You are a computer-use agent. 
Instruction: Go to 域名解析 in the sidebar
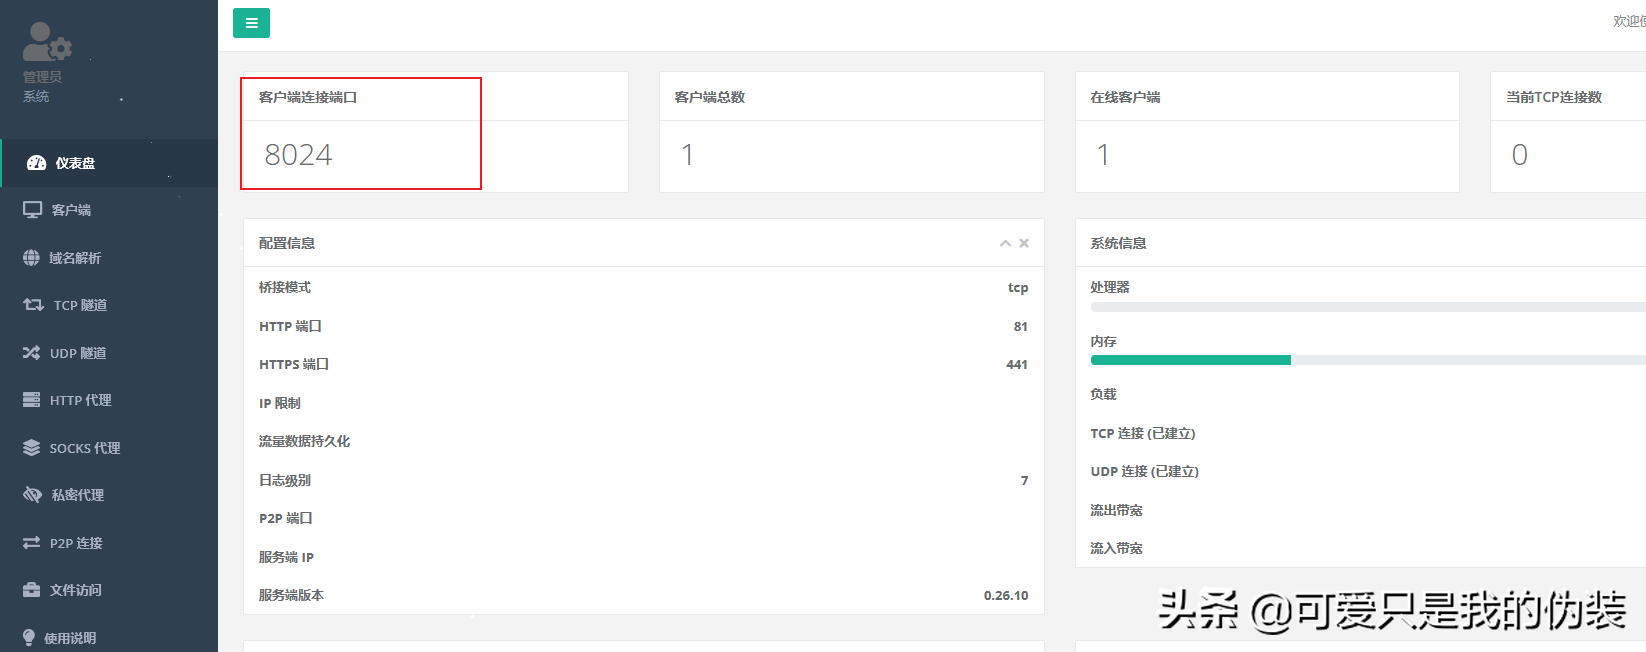(x=109, y=258)
